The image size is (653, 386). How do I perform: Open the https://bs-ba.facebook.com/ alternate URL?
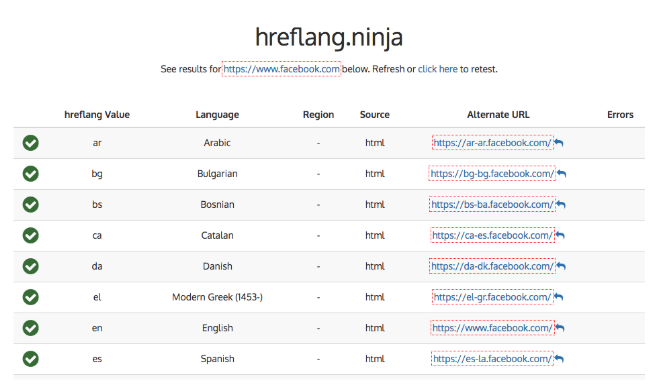pos(492,204)
